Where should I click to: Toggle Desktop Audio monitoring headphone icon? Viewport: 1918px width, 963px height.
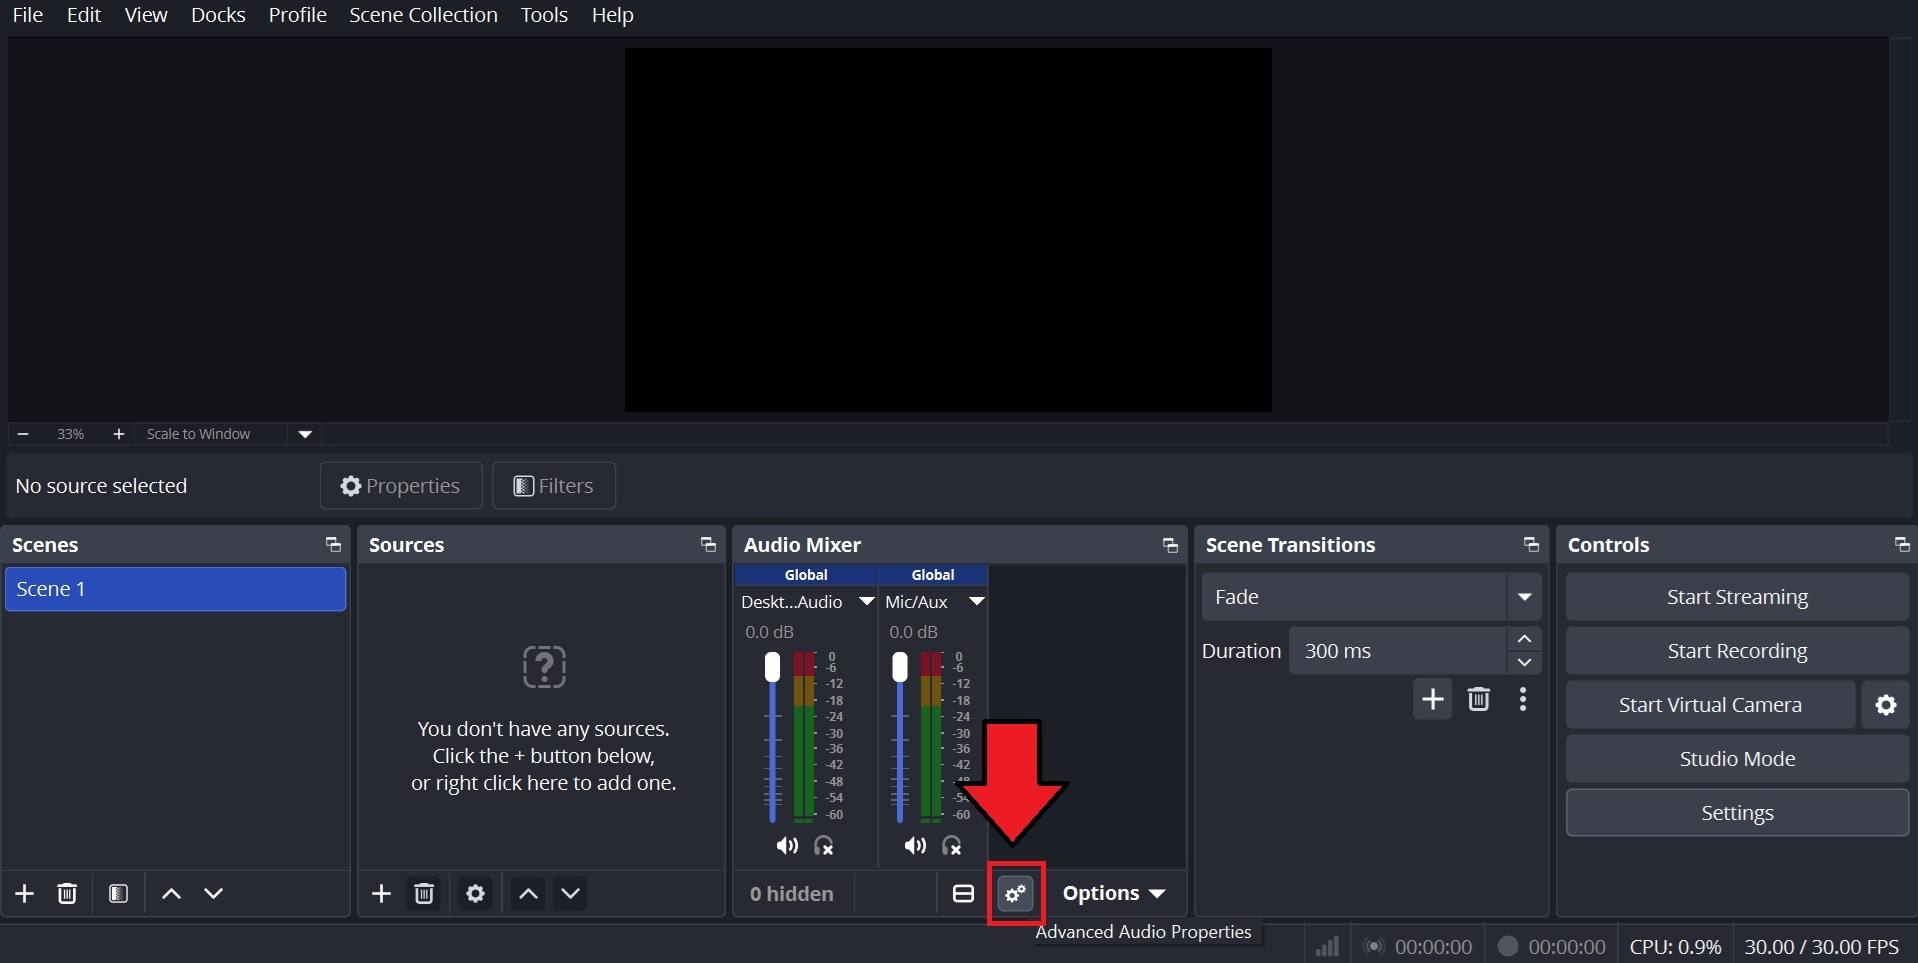(x=824, y=846)
